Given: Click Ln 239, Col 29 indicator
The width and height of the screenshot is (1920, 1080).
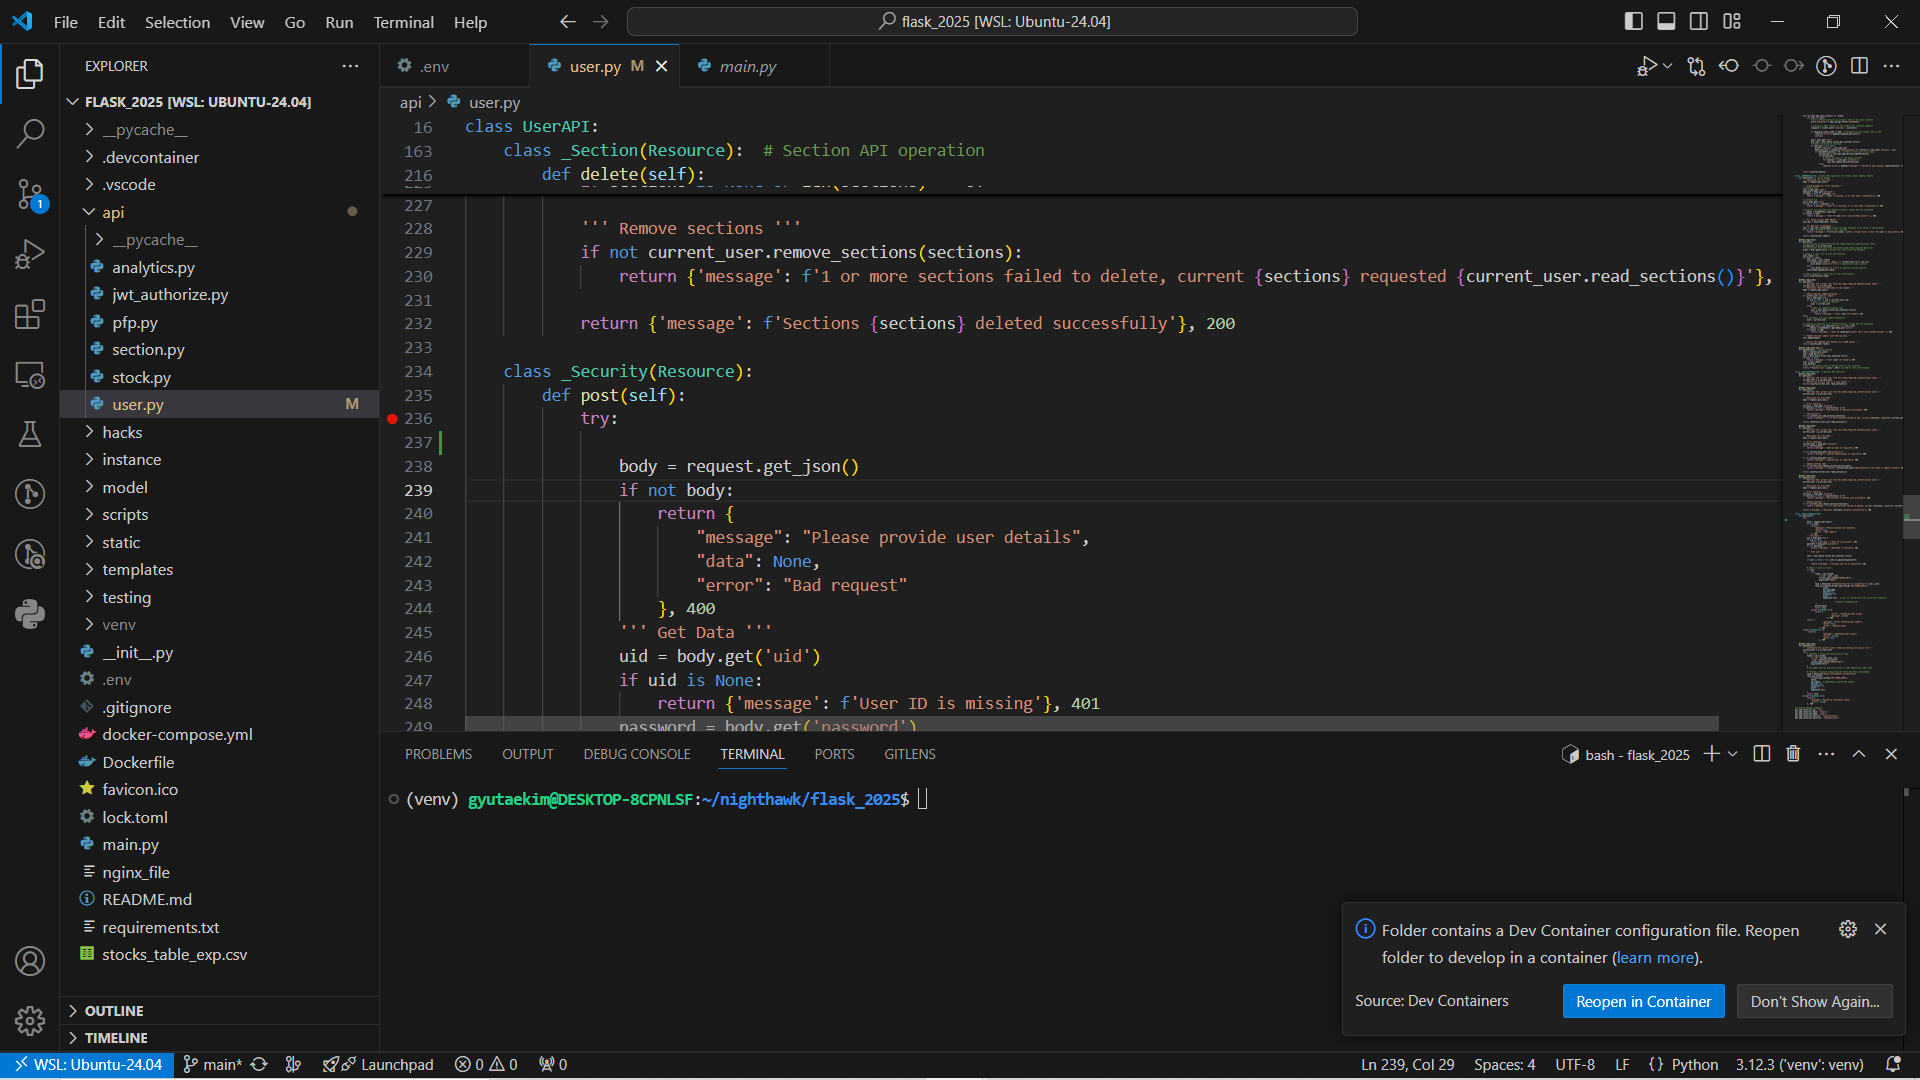Looking at the screenshot, I should (x=1407, y=1065).
